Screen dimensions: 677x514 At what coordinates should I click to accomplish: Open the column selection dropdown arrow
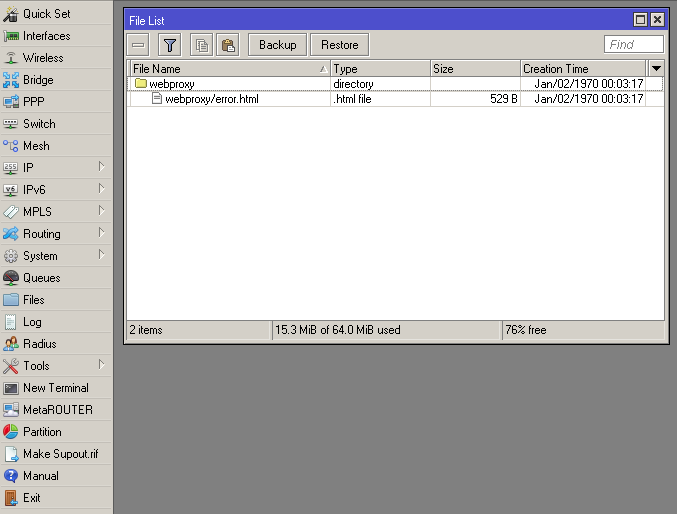pyautogui.click(x=656, y=68)
